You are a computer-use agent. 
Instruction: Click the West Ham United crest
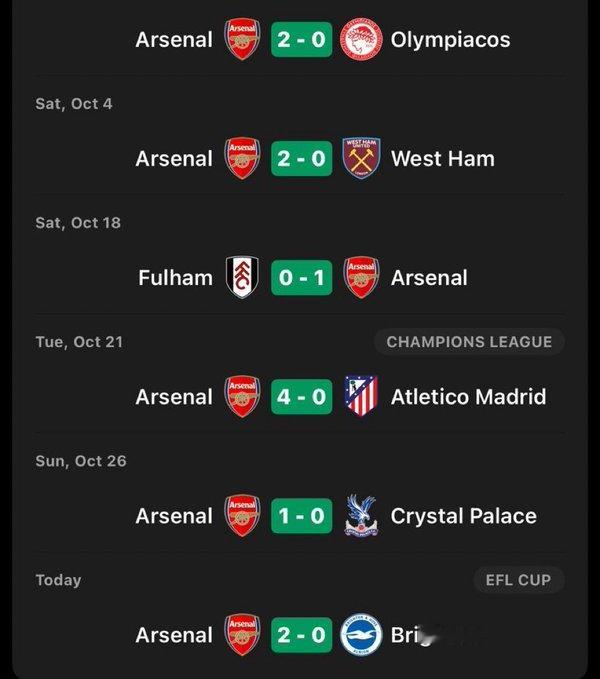361,158
